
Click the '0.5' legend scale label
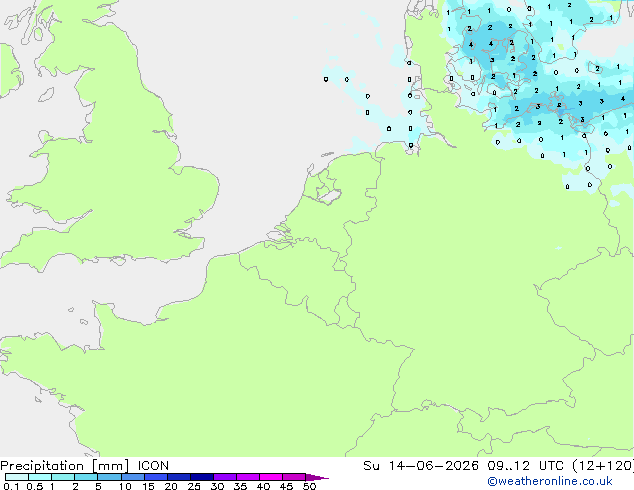35,486
